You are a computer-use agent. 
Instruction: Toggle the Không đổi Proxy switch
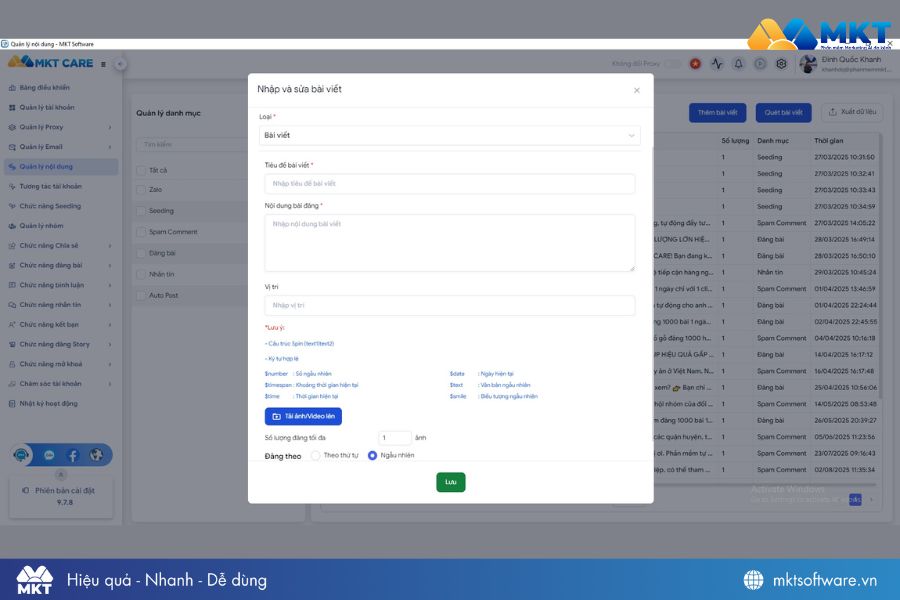tap(672, 64)
